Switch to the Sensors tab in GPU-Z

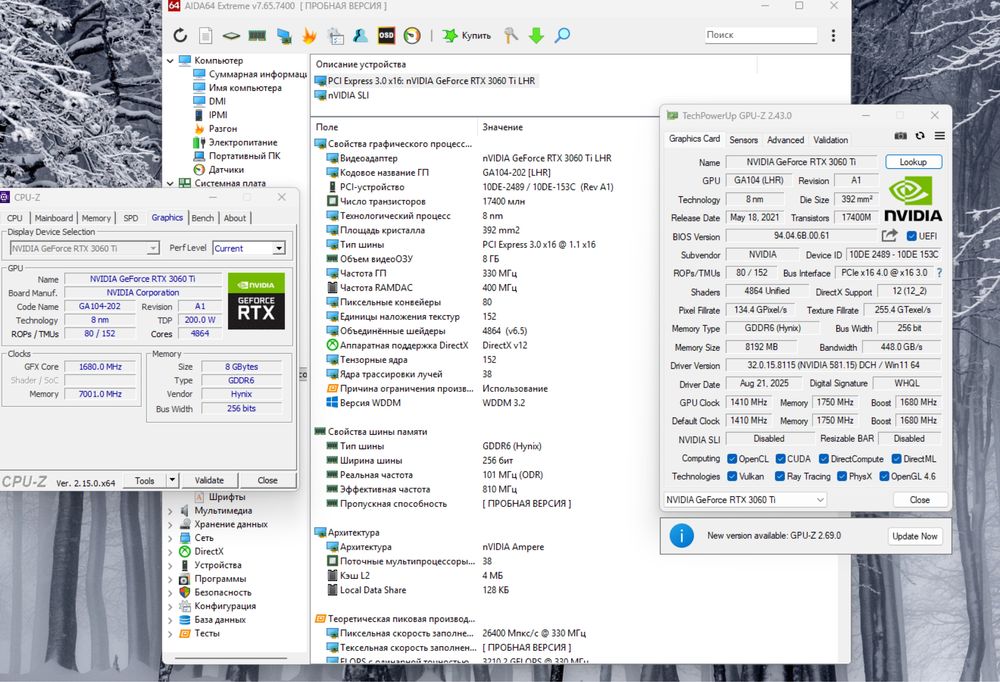click(x=744, y=140)
